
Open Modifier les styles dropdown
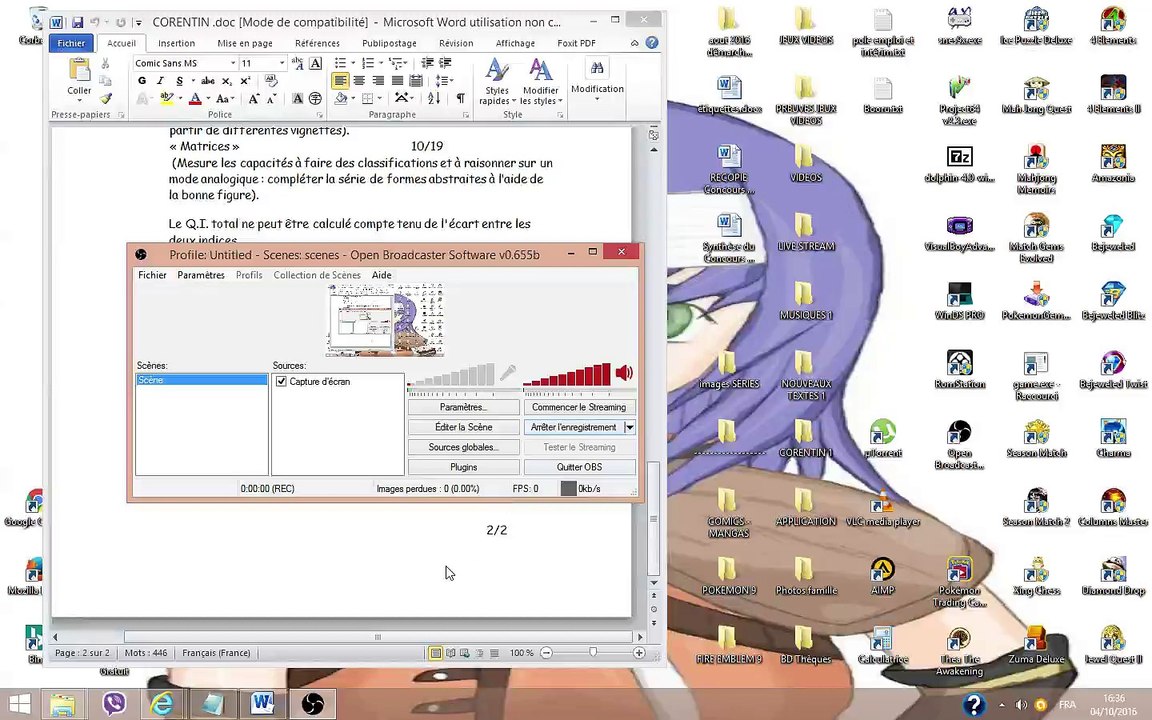point(541,82)
